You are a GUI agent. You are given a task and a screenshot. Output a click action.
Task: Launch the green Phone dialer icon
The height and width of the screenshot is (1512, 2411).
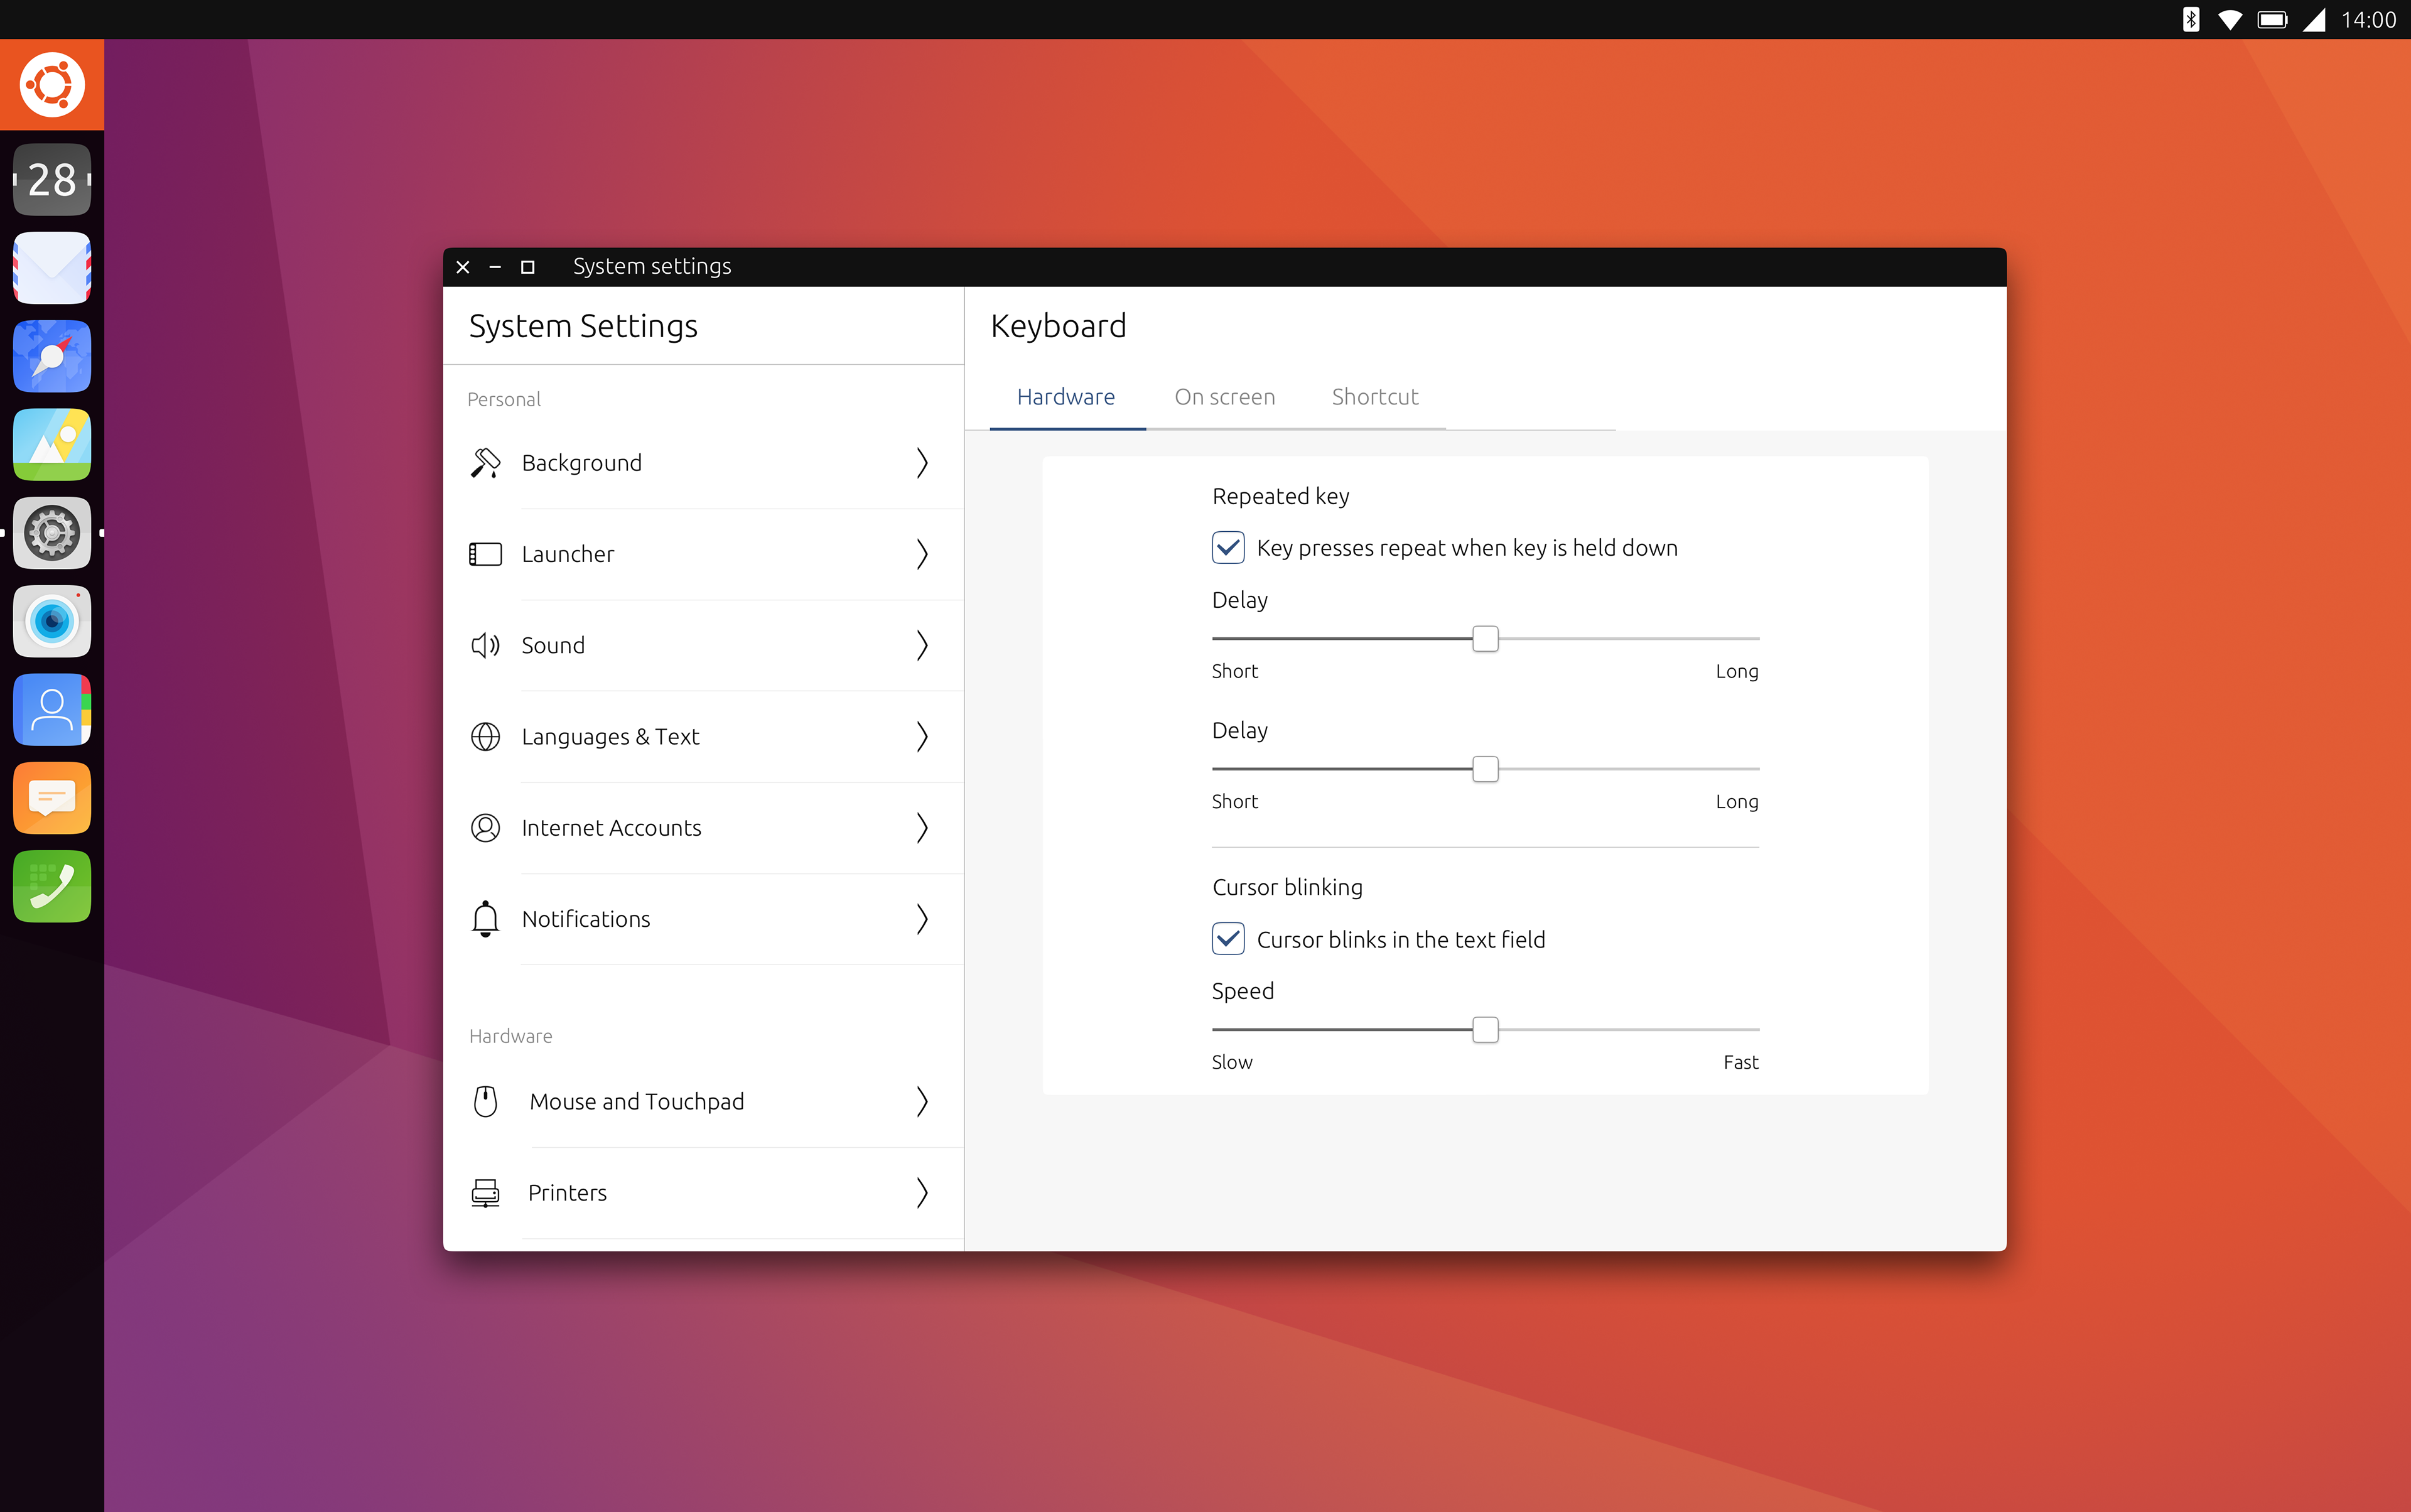tap(52, 886)
